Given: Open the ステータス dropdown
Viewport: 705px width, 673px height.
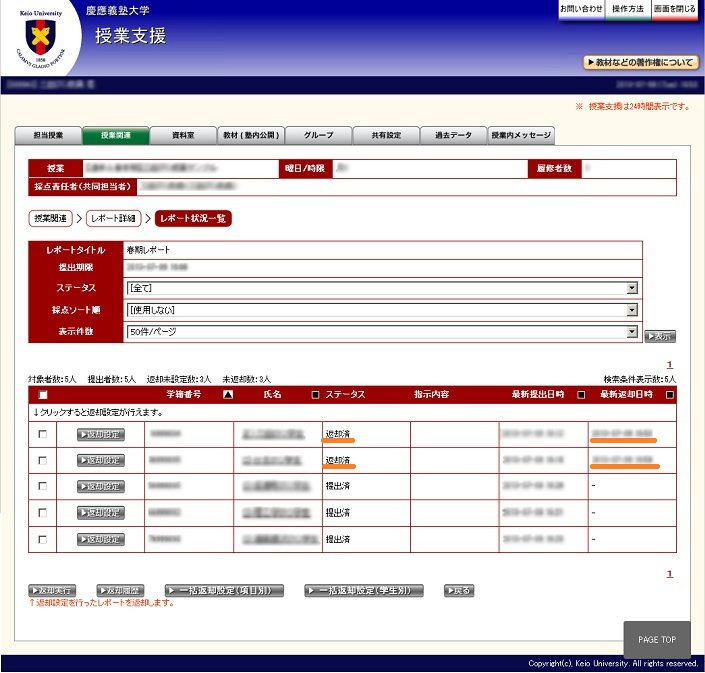Looking at the screenshot, I should point(381,288).
